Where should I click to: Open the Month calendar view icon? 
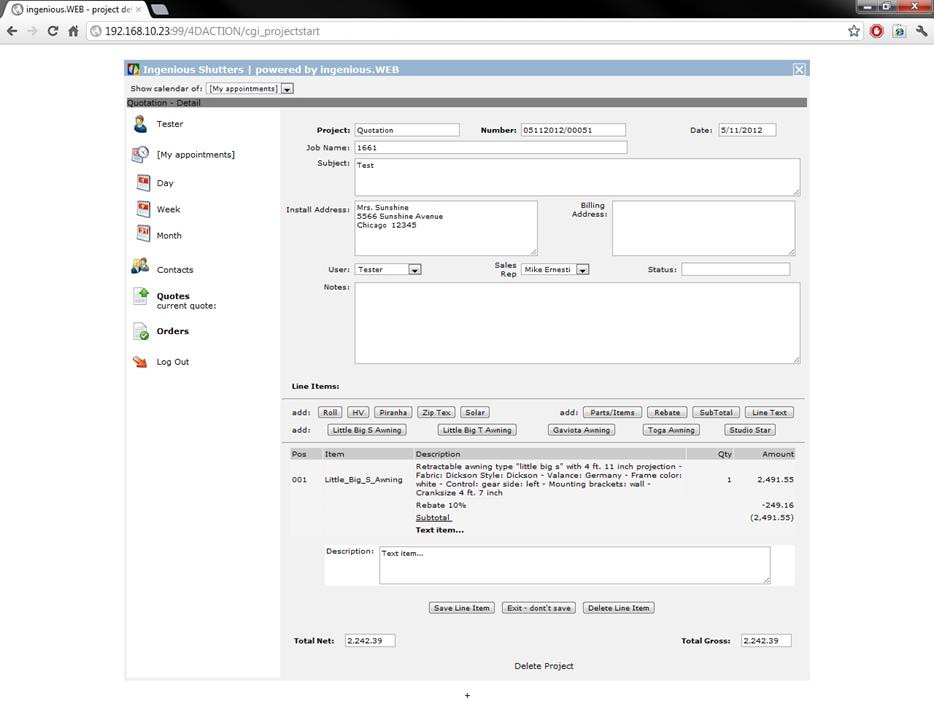coord(143,235)
